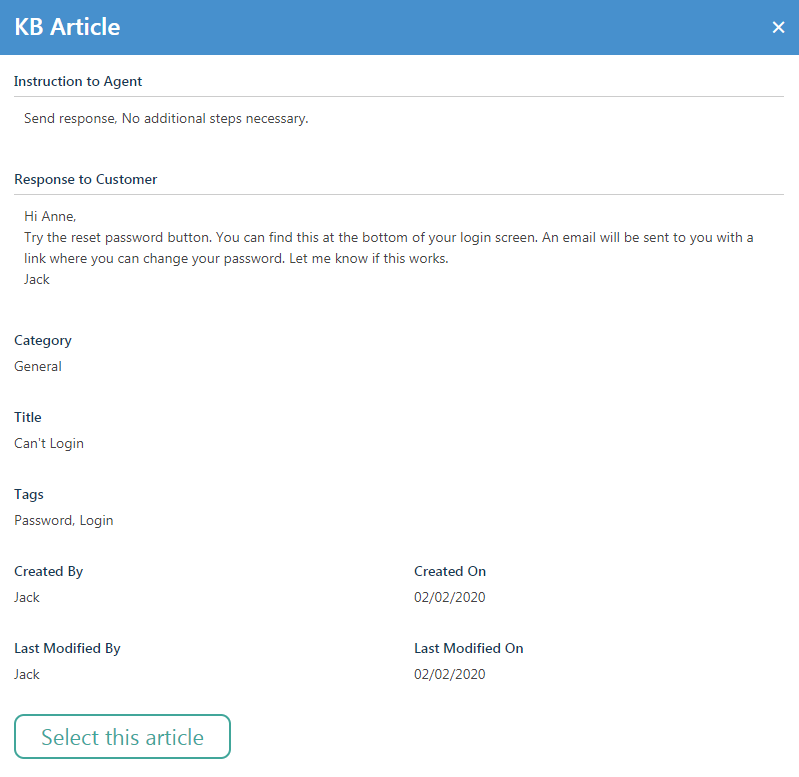Image resolution: width=799 pixels, height=777 pixels.
Task: Click the Created On label
Action: 450,571
